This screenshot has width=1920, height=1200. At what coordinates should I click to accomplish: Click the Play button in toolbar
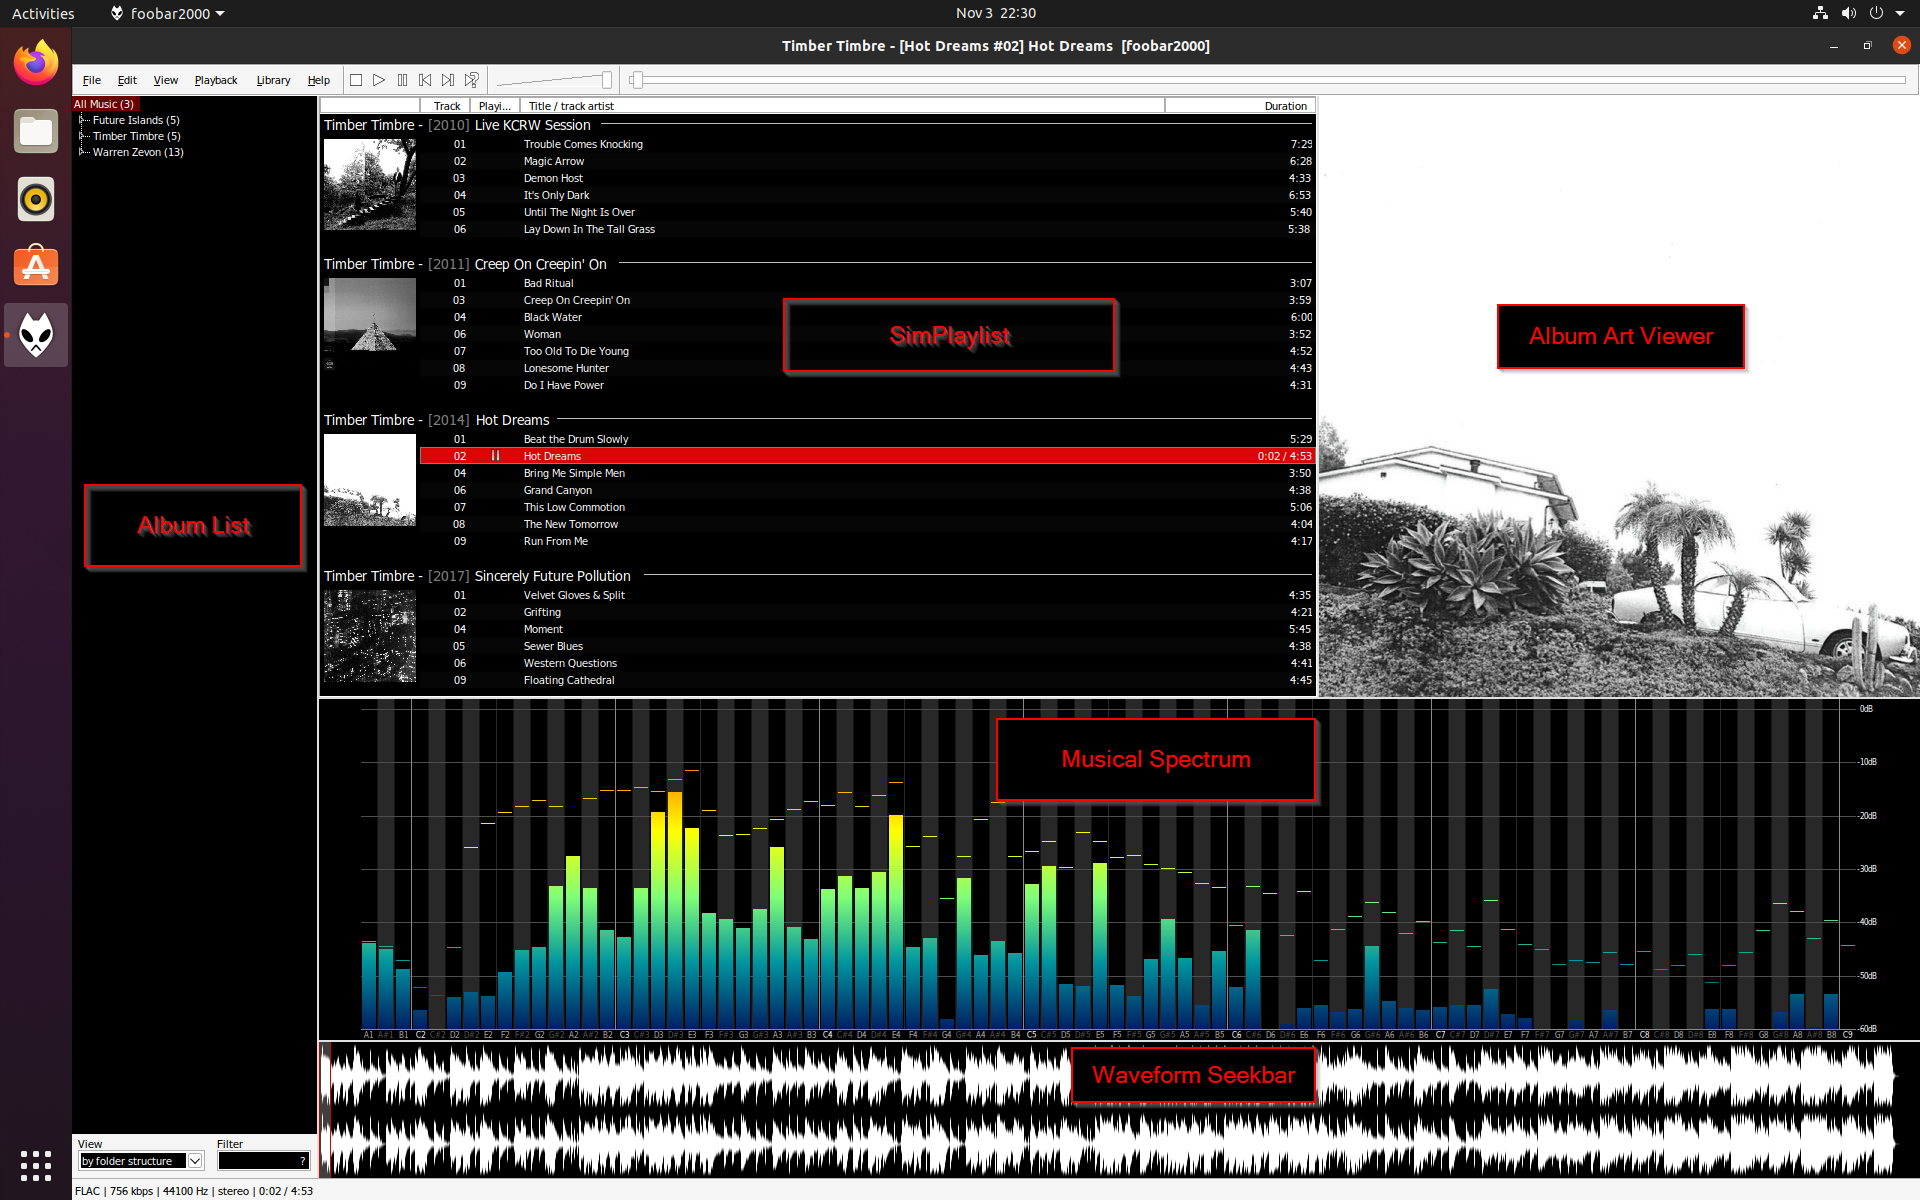tap(379, 80)
